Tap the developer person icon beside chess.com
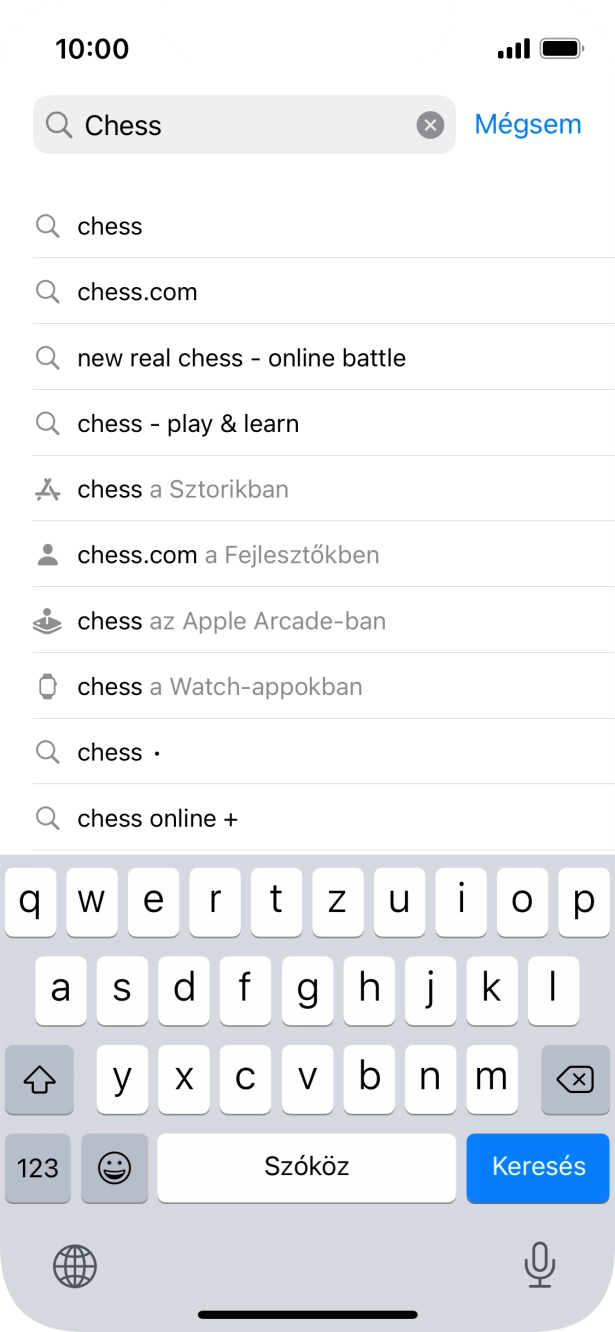The image size is (615, 1332). [x=47, y=555]
